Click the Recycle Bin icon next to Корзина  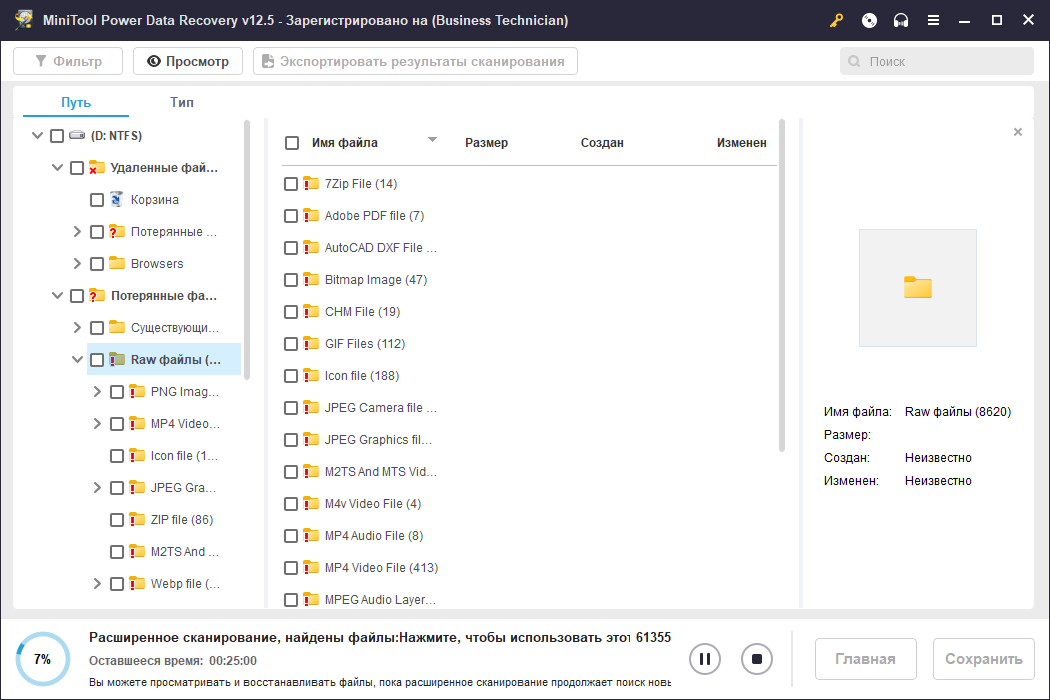117,199
